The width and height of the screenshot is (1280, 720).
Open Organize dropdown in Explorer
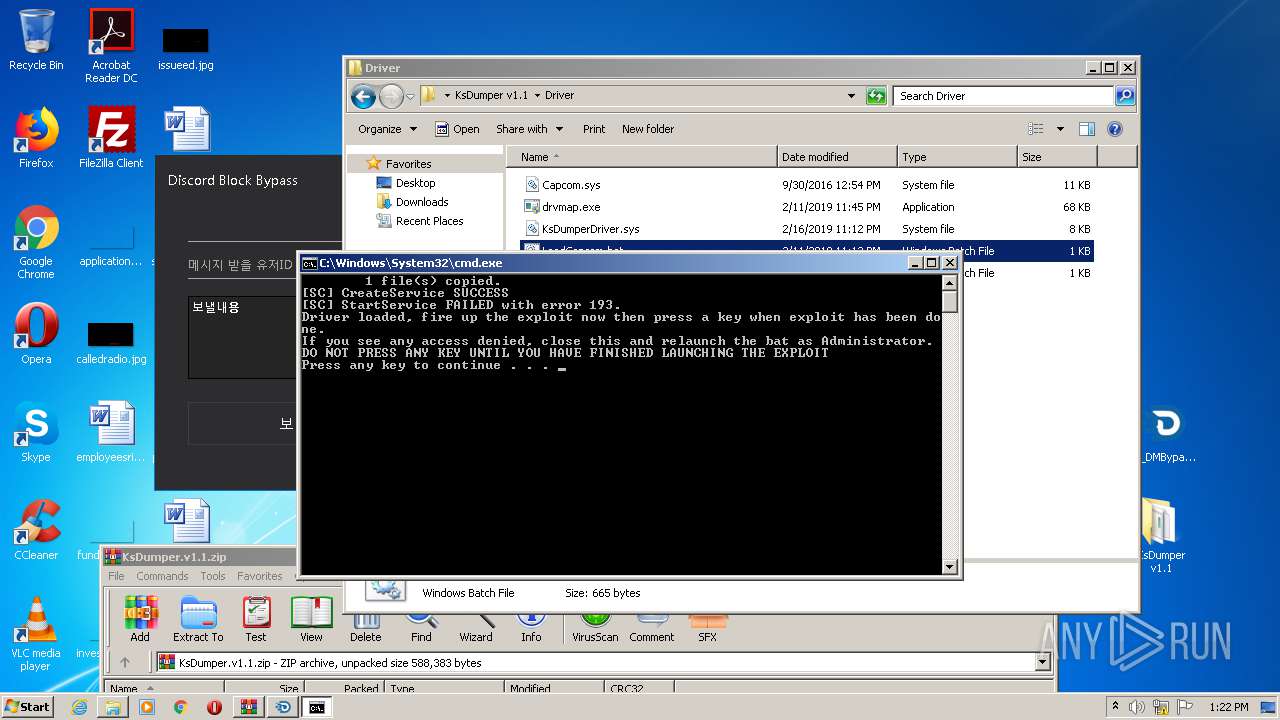(387, 129)
